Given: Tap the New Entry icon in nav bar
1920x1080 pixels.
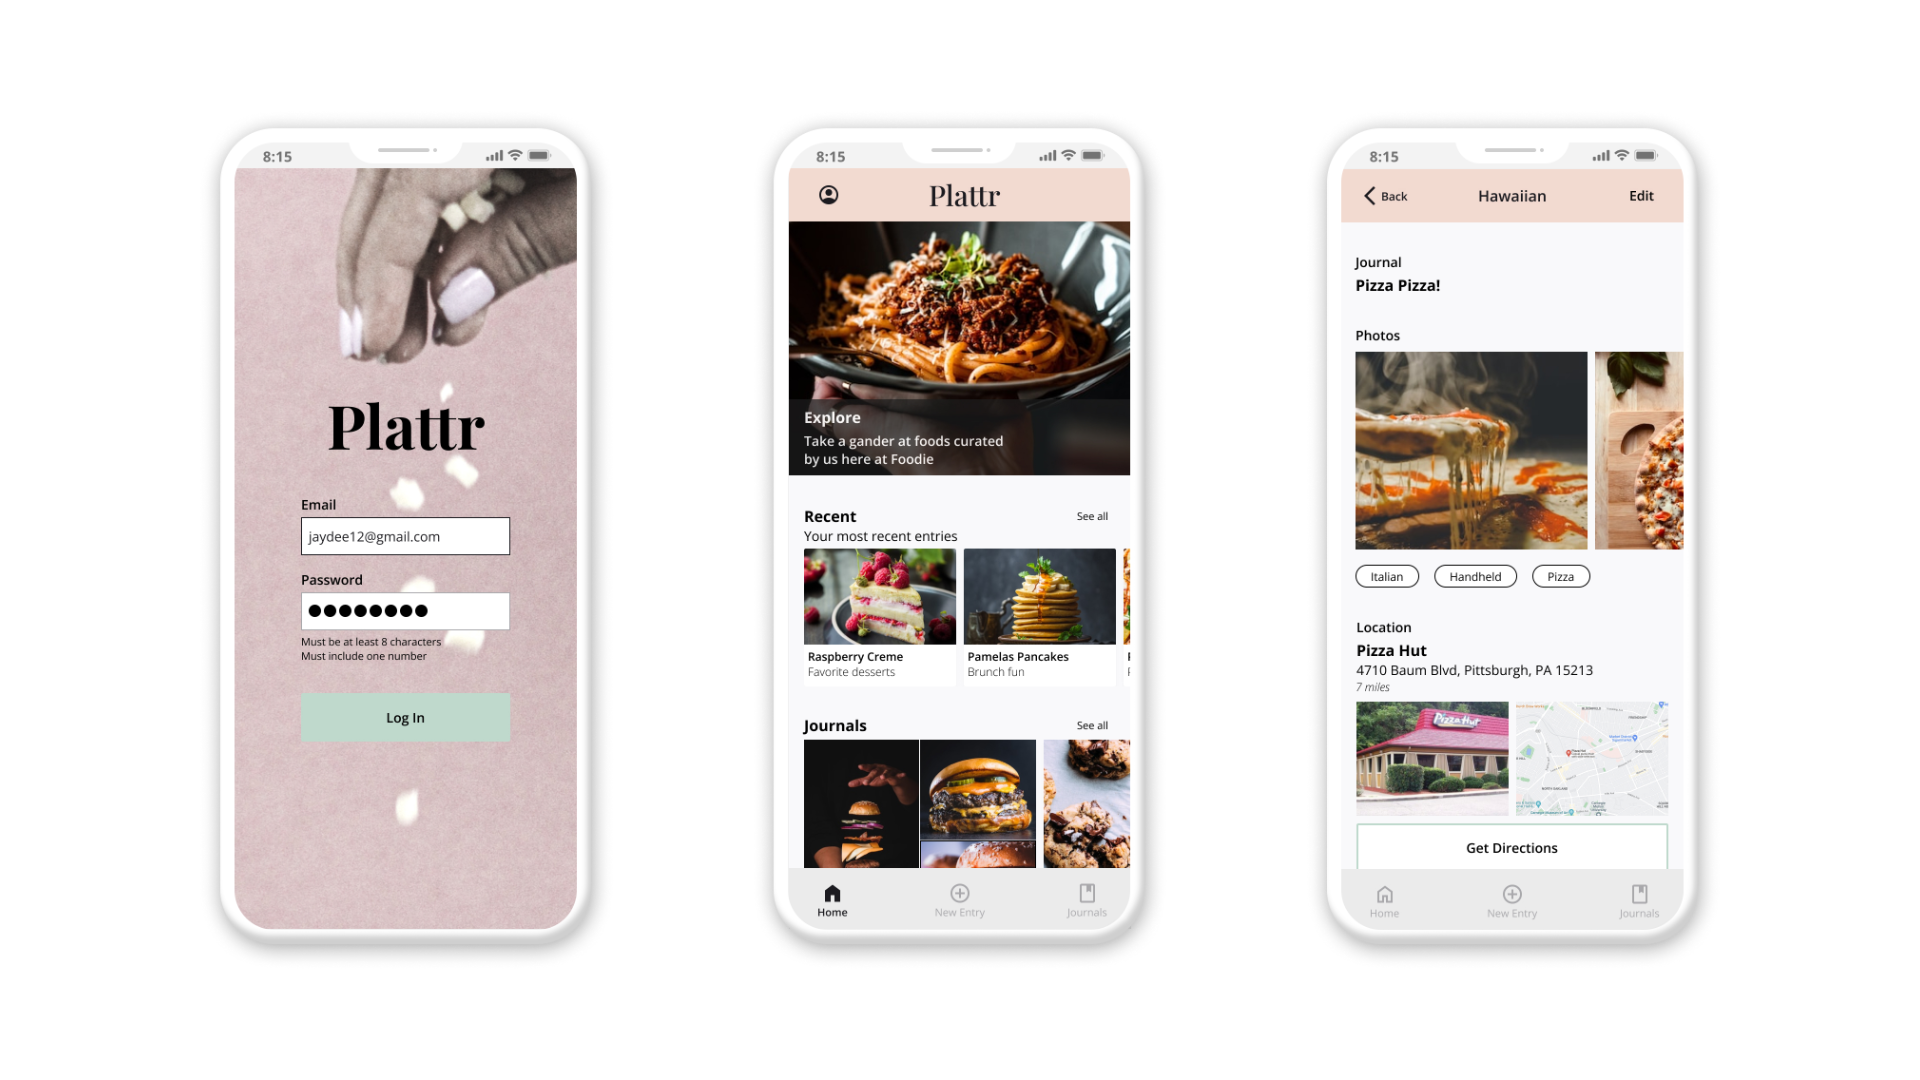Looking at the screenshot, I should [x=959, y=894].
